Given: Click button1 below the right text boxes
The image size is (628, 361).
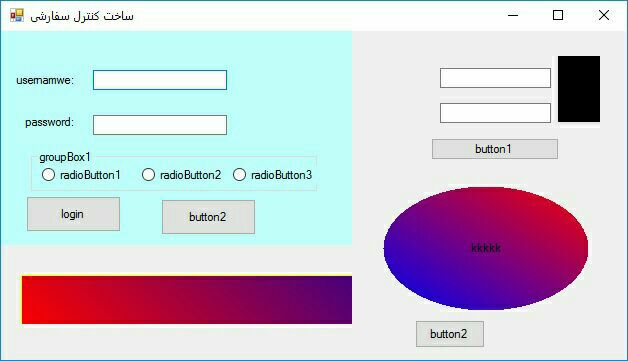Looking at the screenshot, I should coord(495,149).
